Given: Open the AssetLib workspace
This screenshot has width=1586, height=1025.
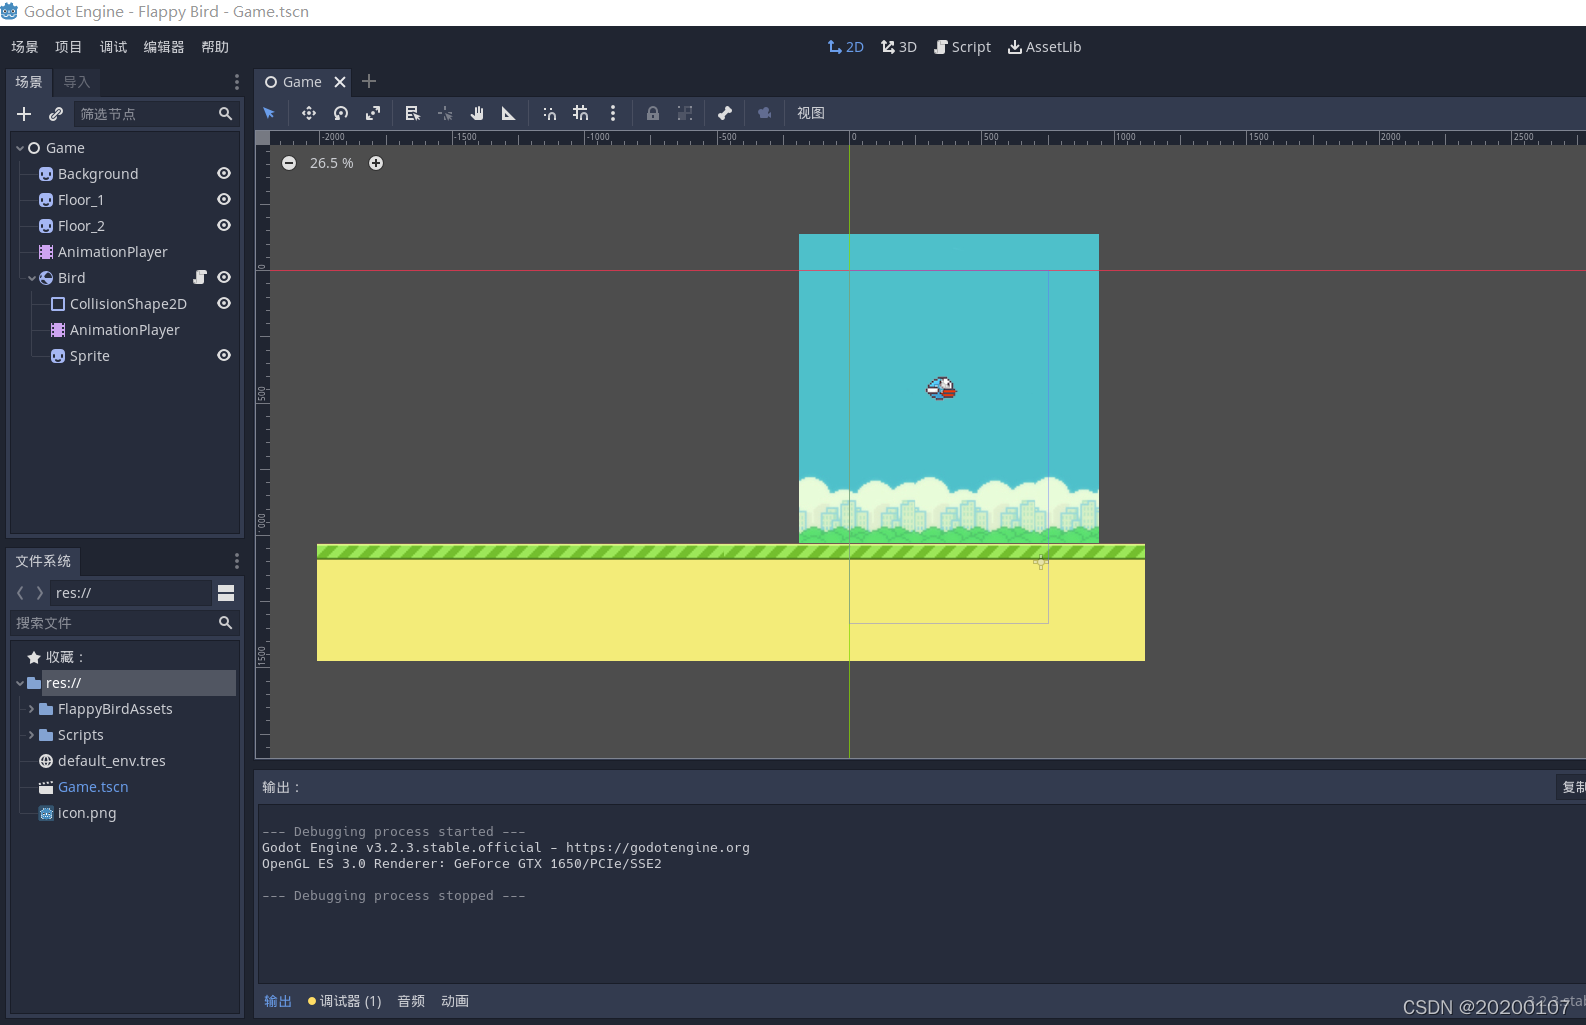Looking at the screenshot, I should 1044,47.
